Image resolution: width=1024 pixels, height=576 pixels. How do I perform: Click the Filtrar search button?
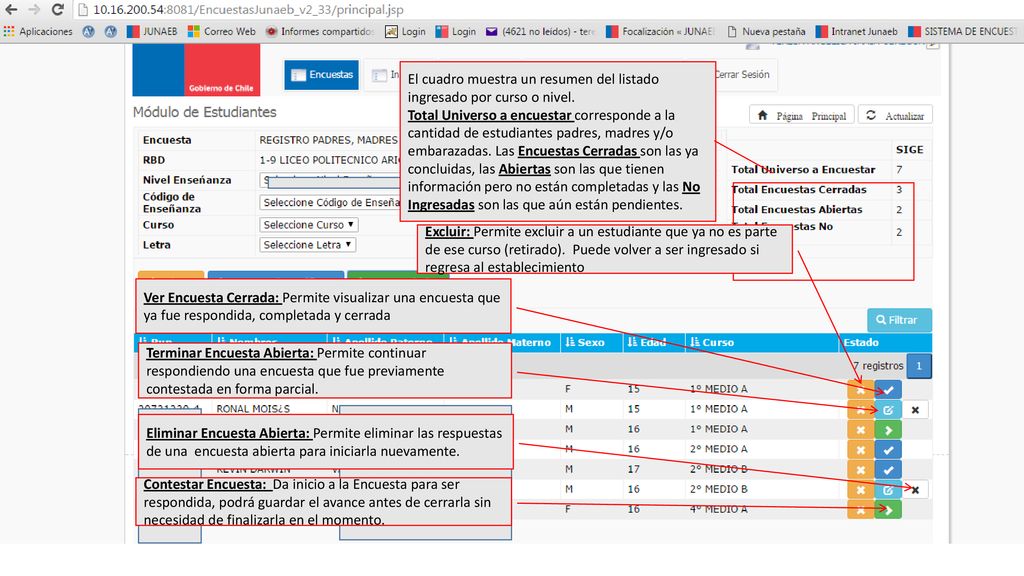click(x=899, y=320)
